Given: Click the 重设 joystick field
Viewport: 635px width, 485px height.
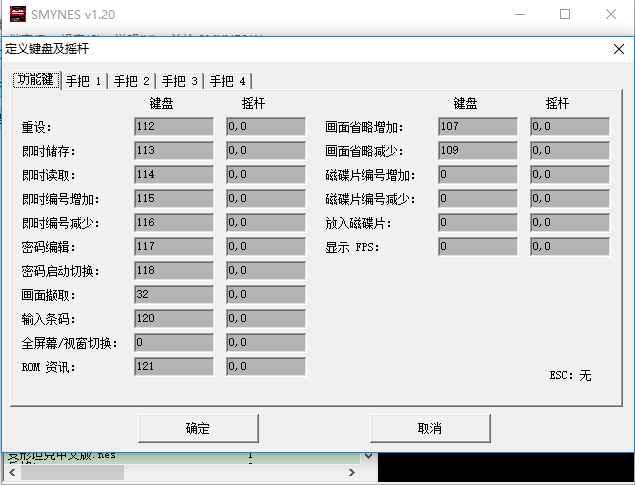Looking at the screenshot, I should coord(266,127).
